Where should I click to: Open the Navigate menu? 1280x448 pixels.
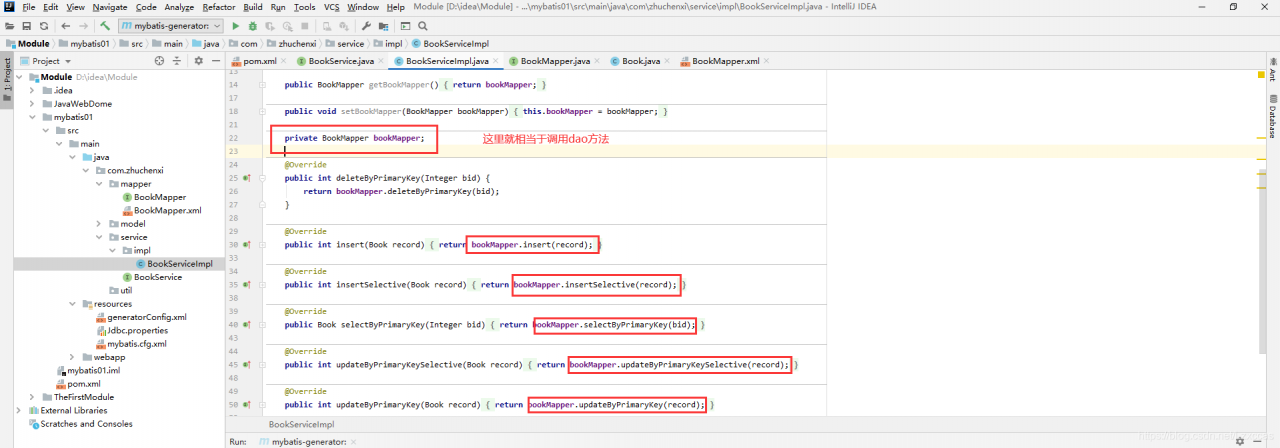pos(110,7)
